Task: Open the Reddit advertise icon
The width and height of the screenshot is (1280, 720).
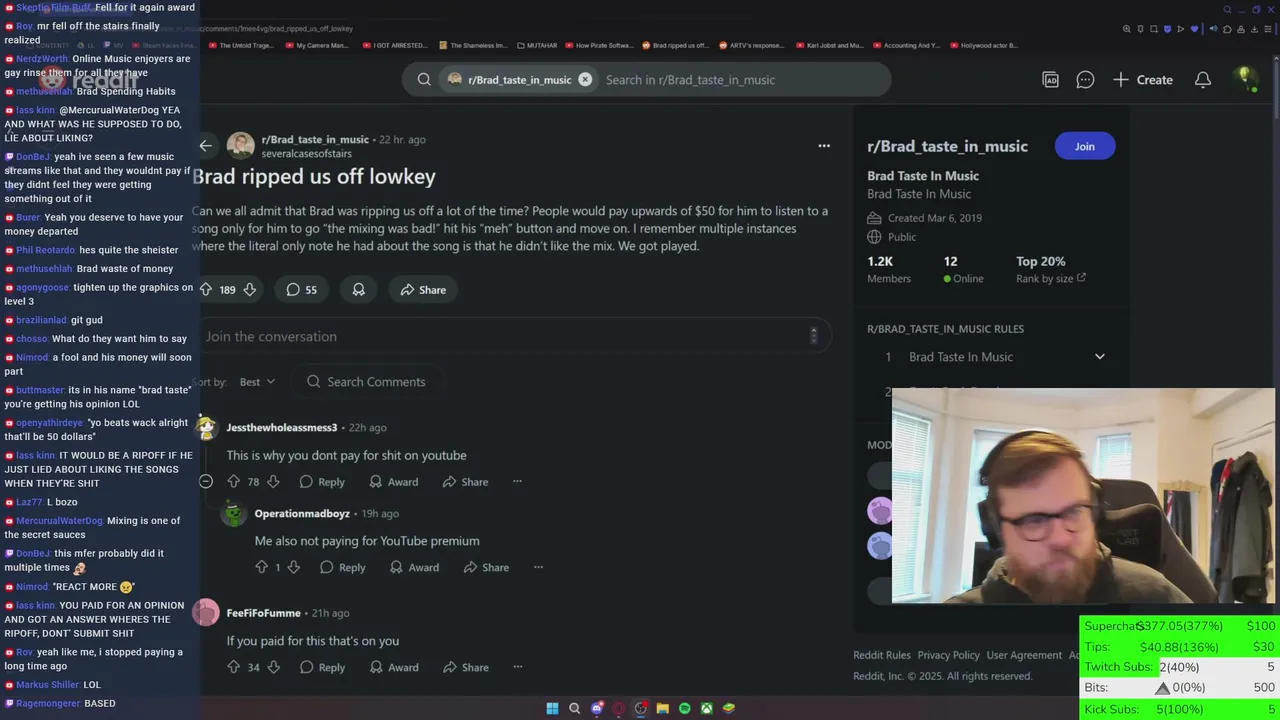Action: pos(1051,80)
